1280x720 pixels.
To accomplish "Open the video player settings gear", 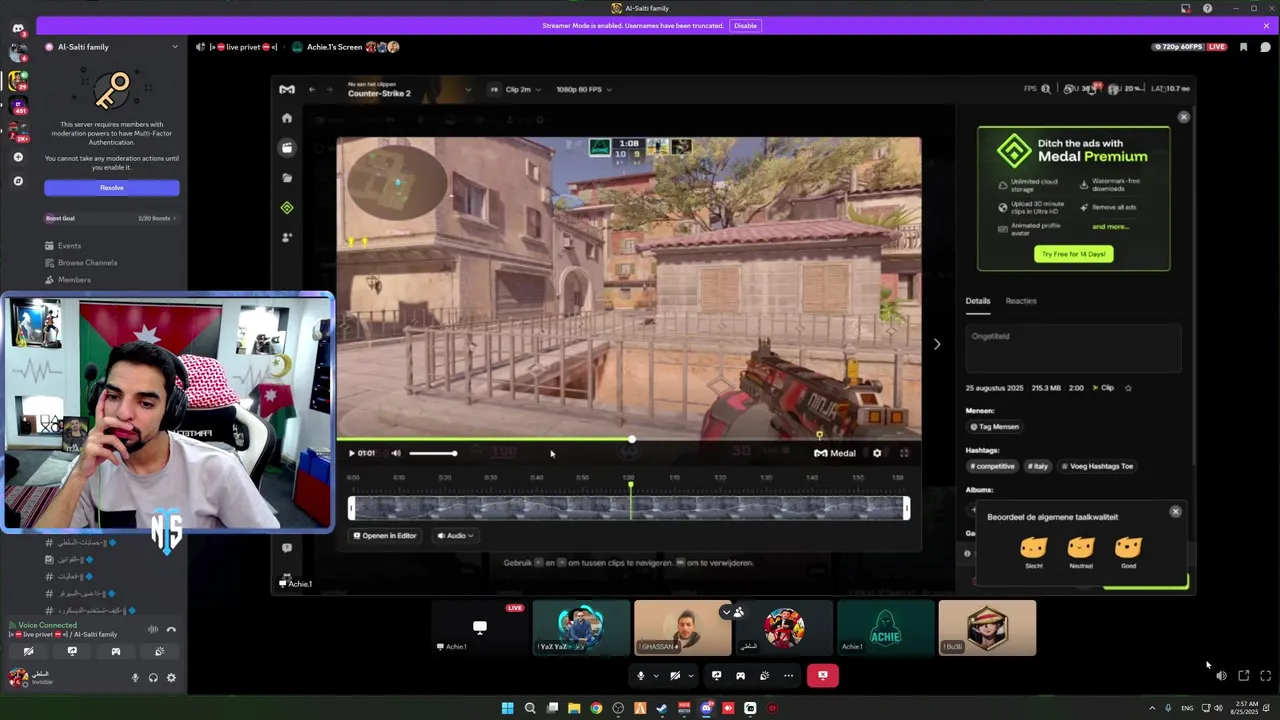I will coord(877,453).
